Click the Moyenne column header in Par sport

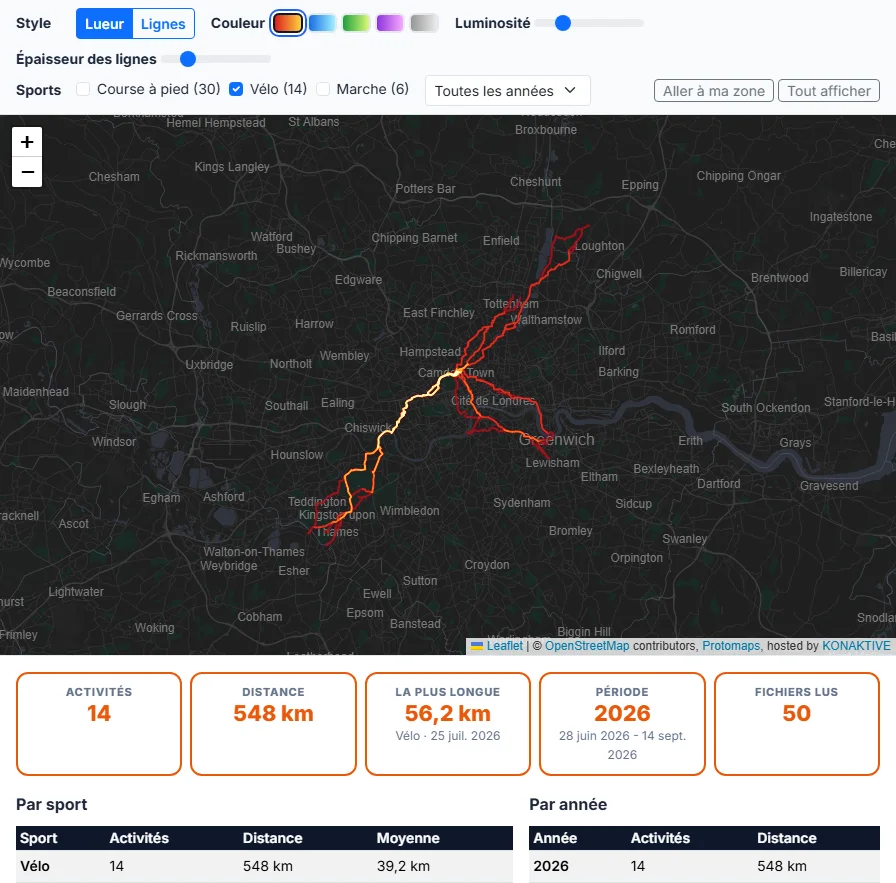coord(408,838)
